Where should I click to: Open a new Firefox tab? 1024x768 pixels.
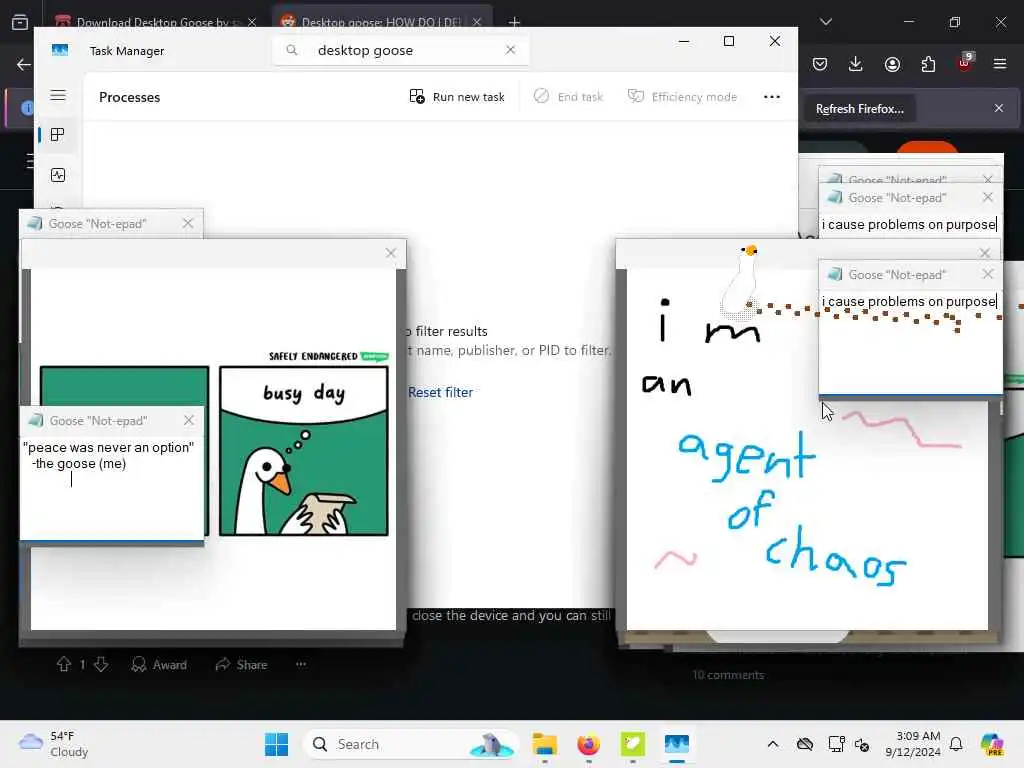coord(514,22)
